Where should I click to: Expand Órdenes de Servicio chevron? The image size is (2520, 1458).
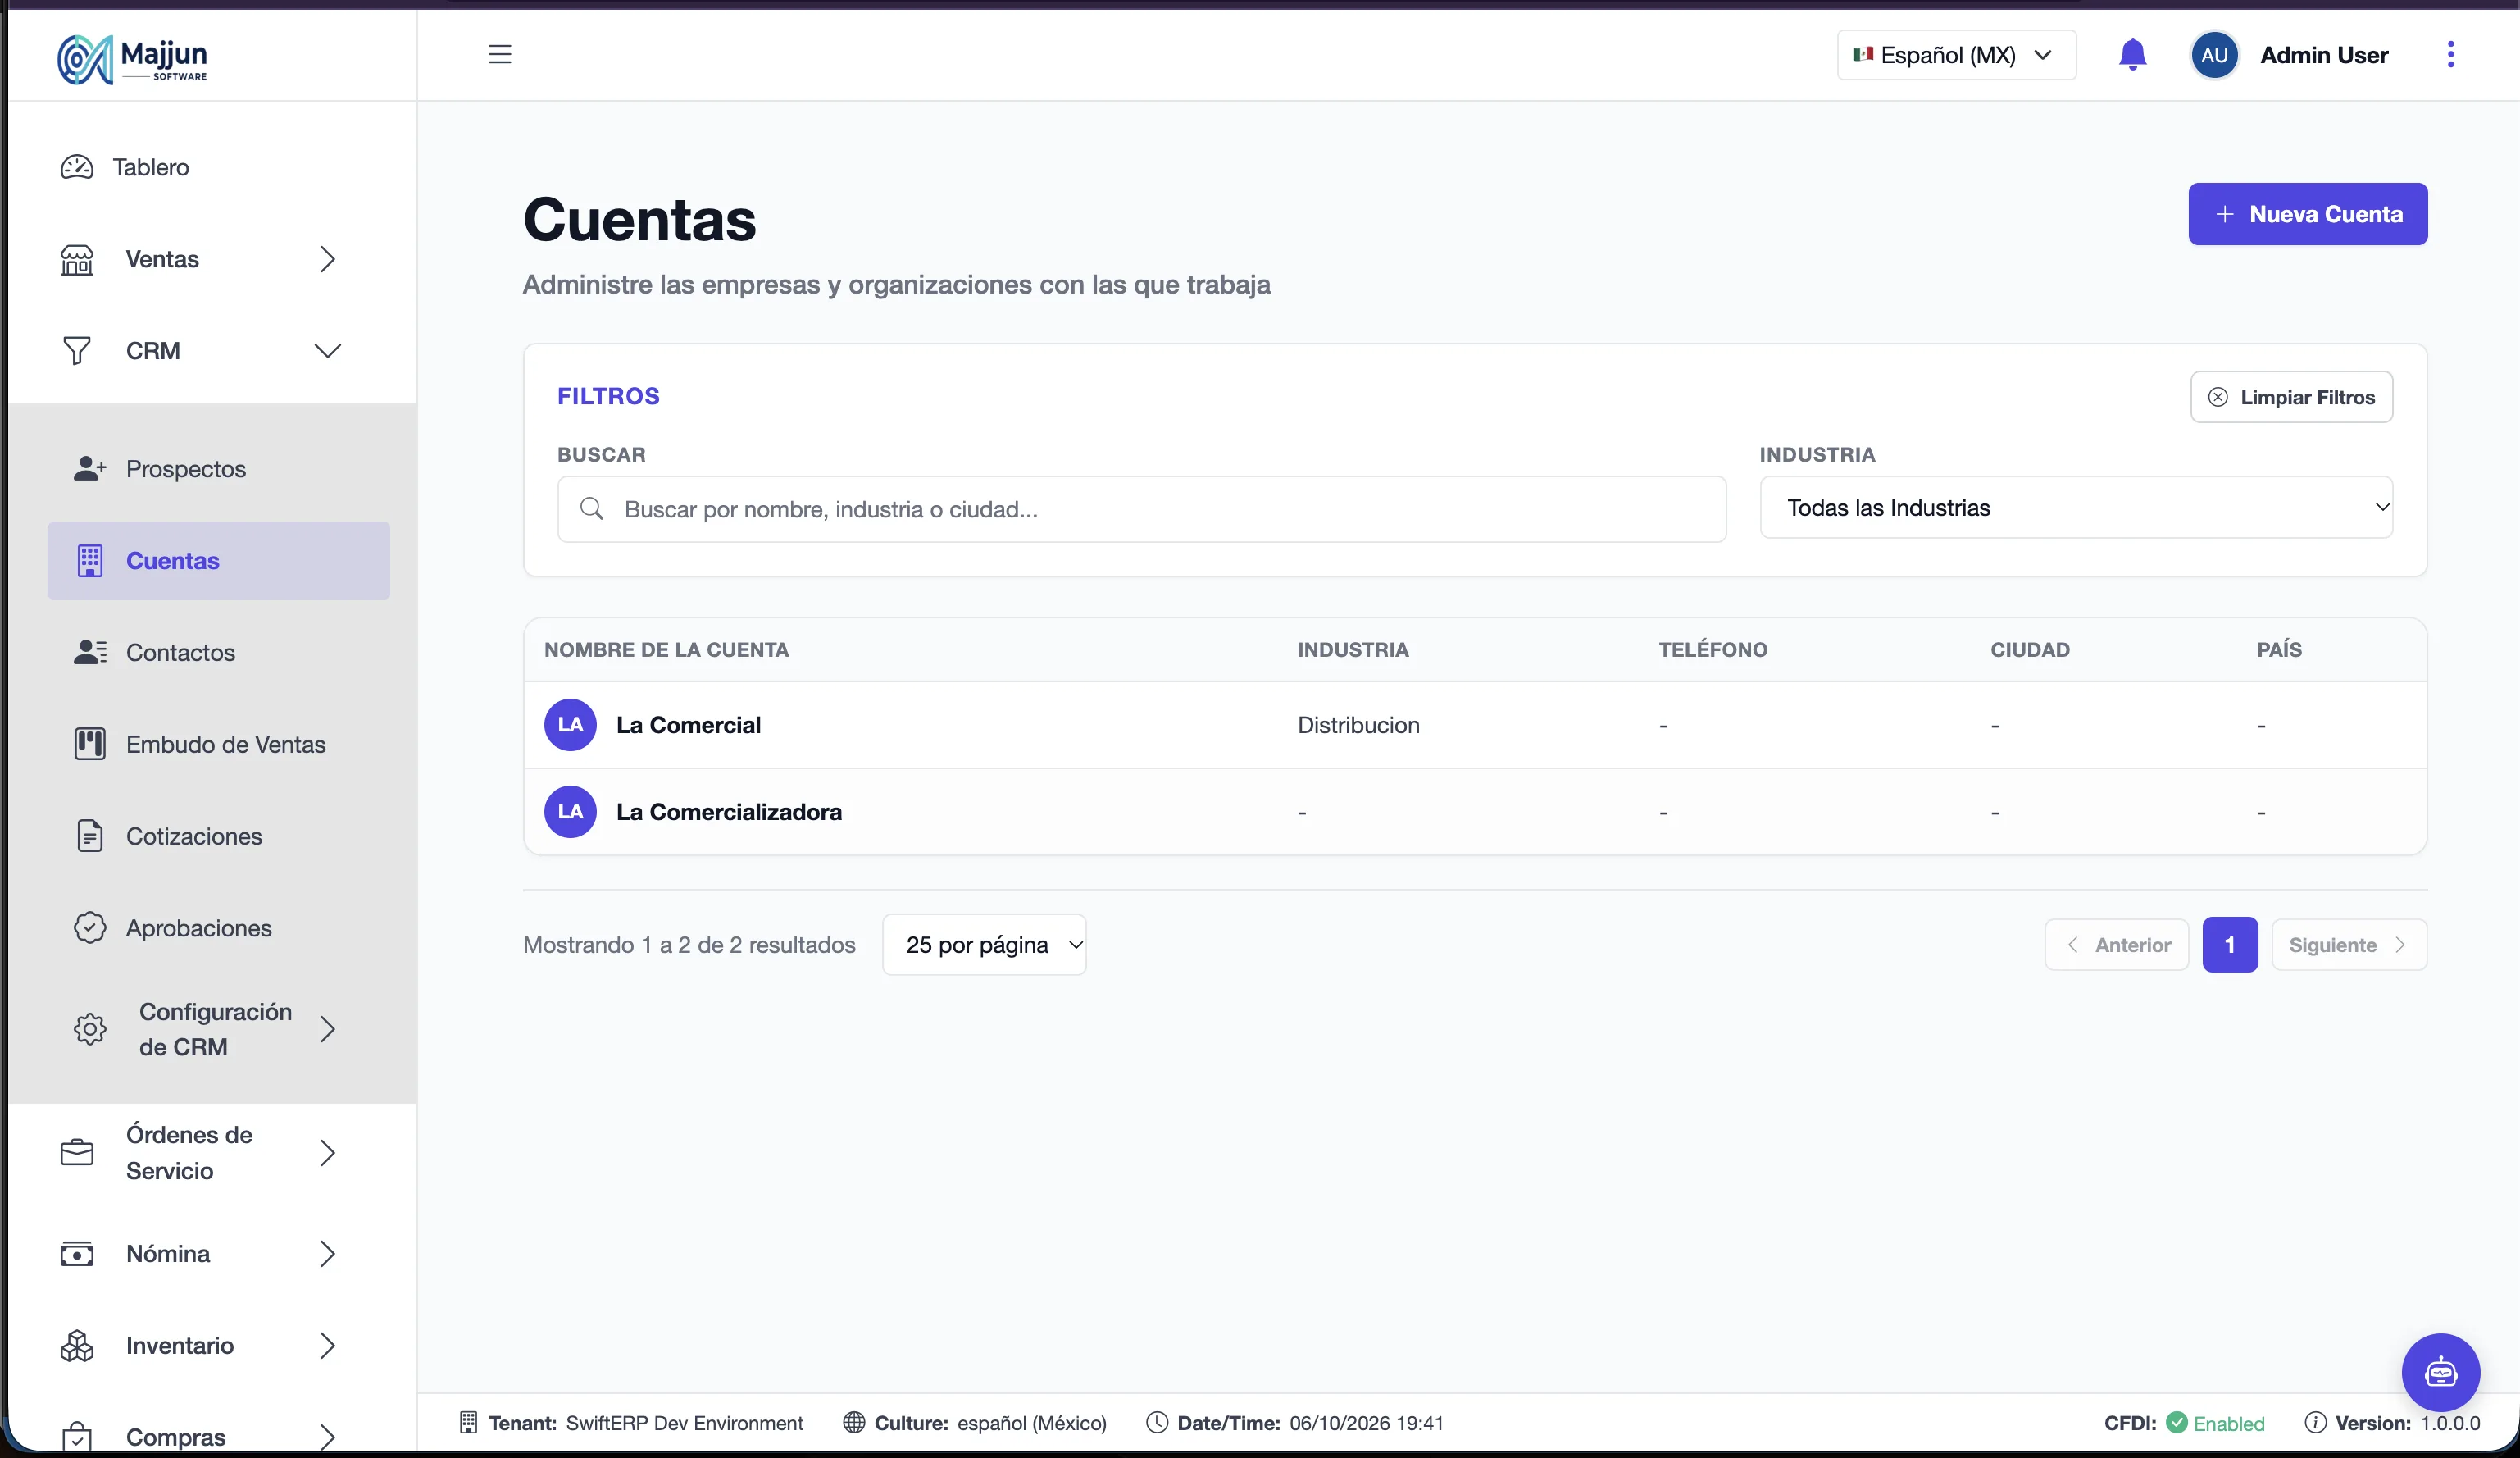pyautogui.click(x=327, y=1153)
